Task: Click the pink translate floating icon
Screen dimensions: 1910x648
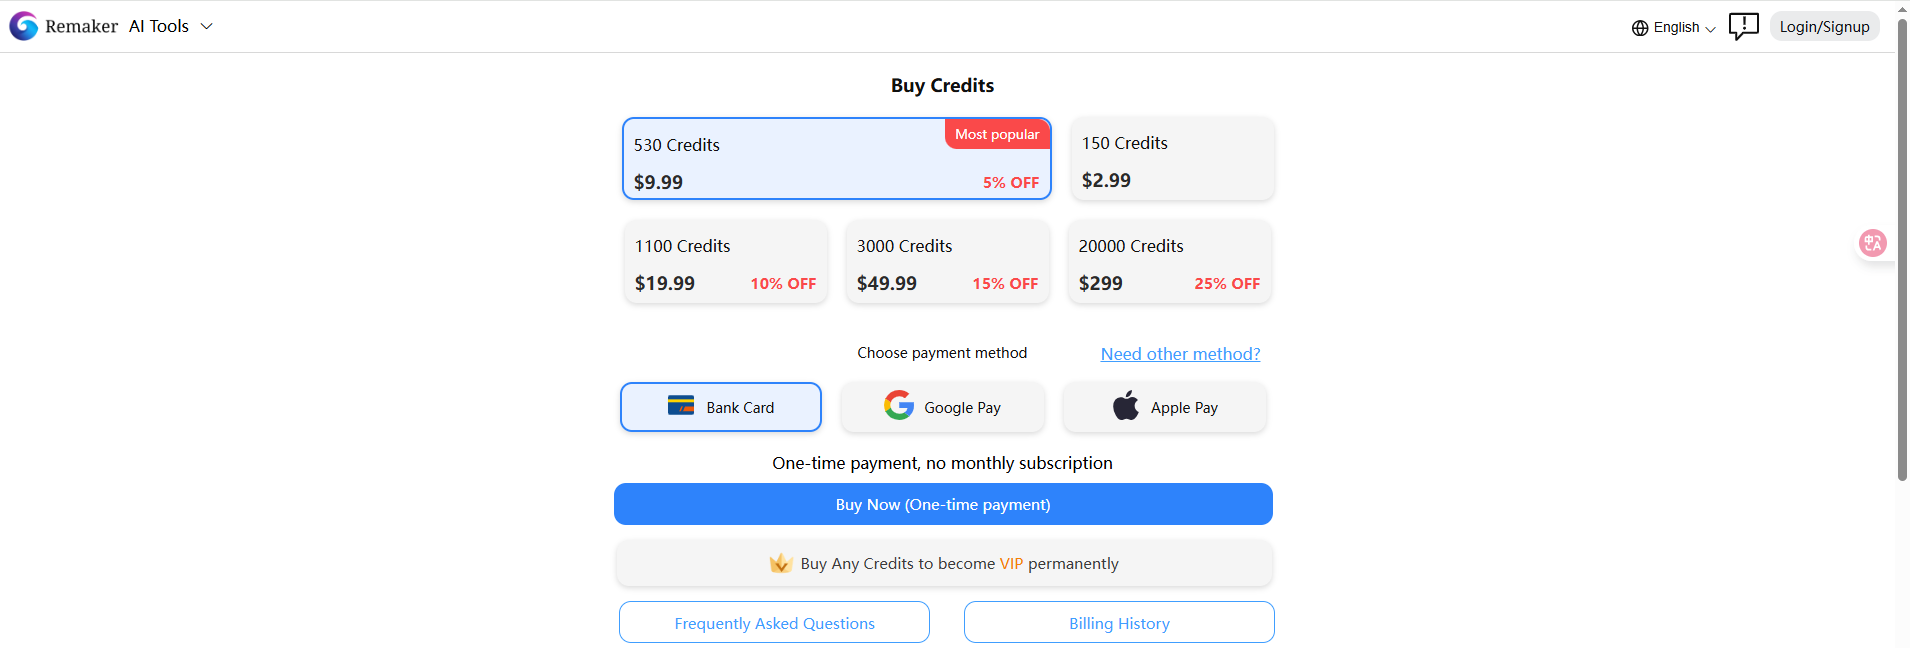Action: (x=1872, y=243)
